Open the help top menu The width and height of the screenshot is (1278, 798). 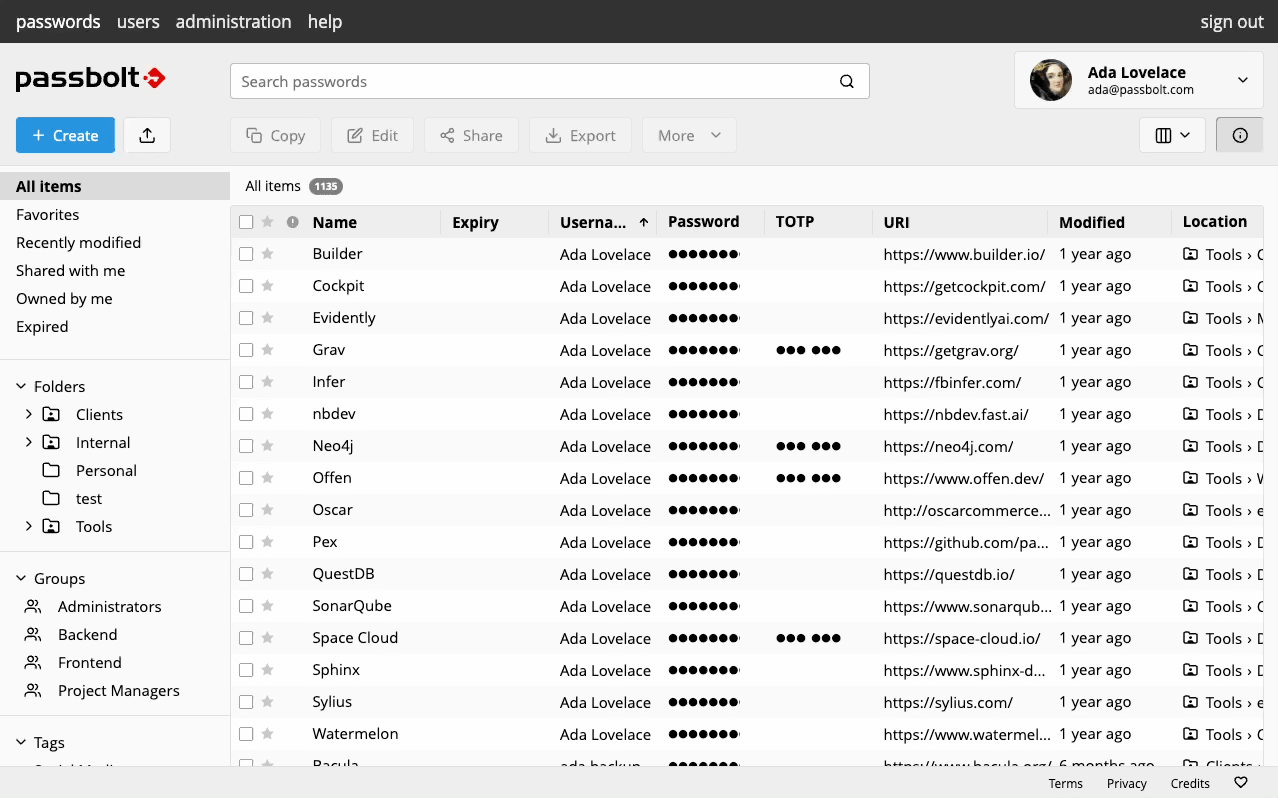coord(325,21)
